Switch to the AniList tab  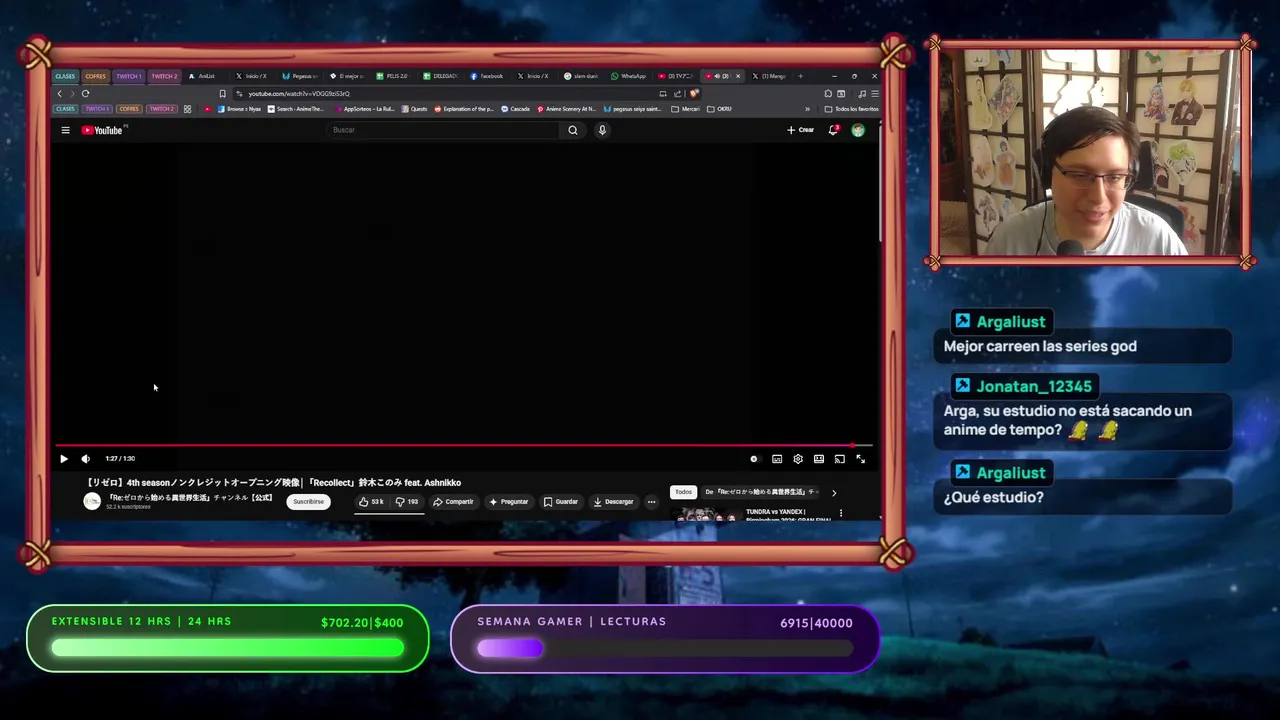pyautogui.click(x=206, y=76)
